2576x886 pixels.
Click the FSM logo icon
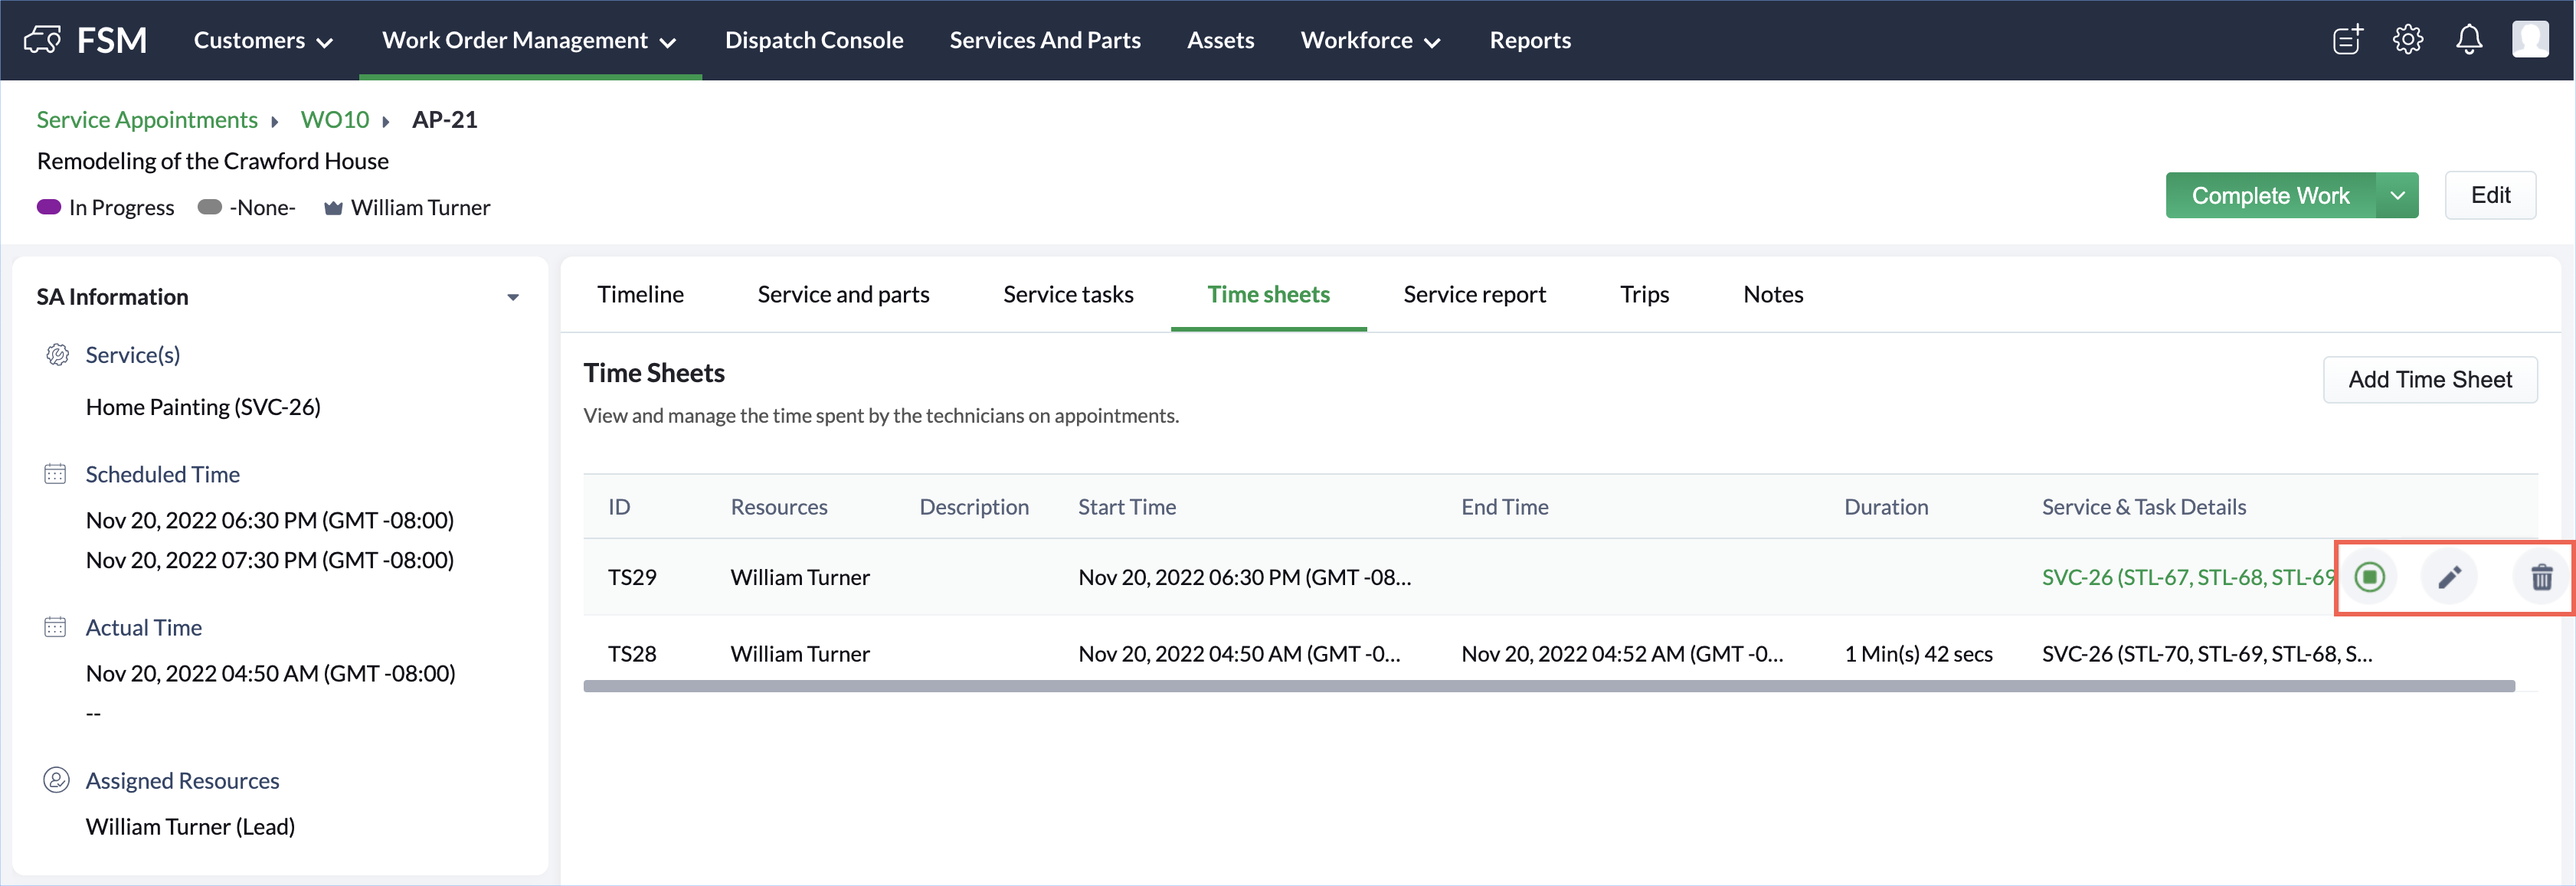point(42,40)
